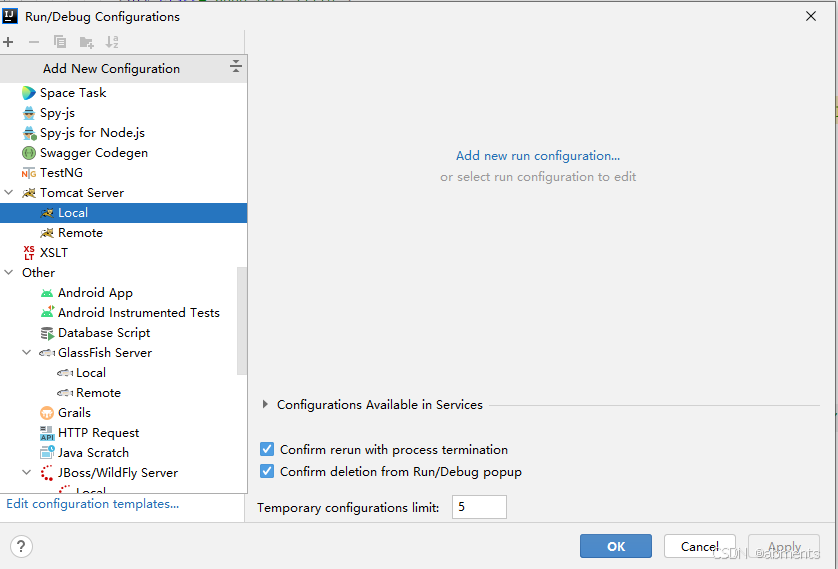Click the collapse icon beside Add New Configuration

(236, 67)
